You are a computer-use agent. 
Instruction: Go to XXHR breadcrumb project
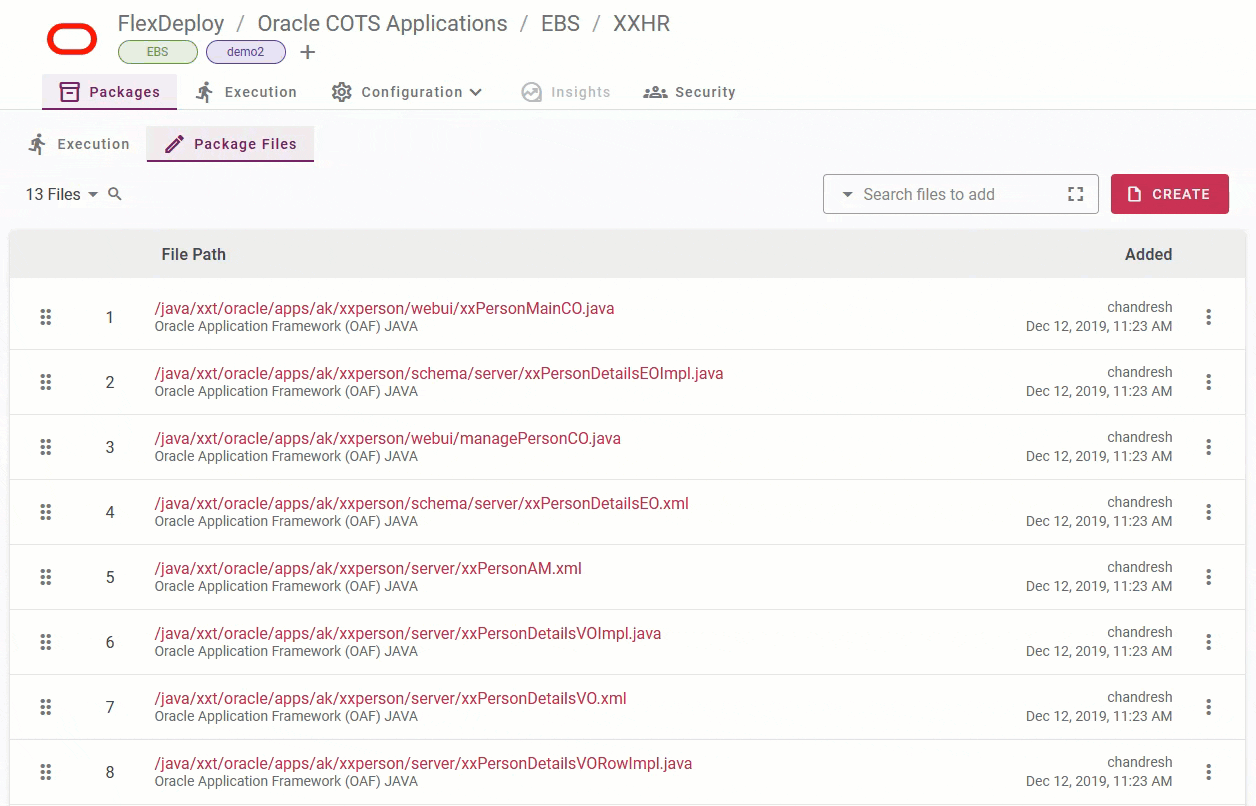[642, 23]
